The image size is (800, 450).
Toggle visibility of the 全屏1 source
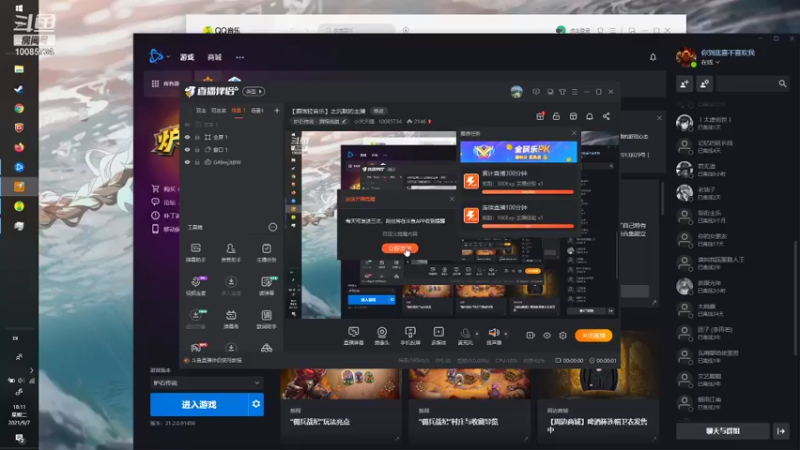pos(187,137)
